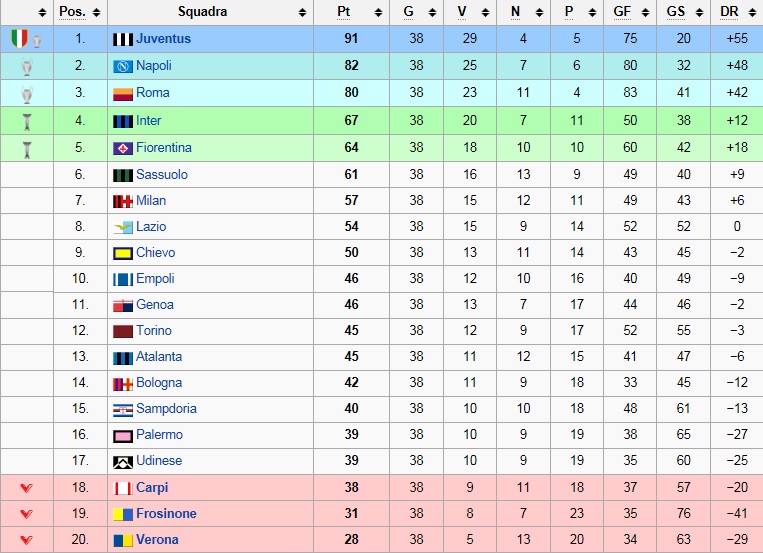
Task: Sort table by Pos. column arrows
Action: (x=96, y=13)
